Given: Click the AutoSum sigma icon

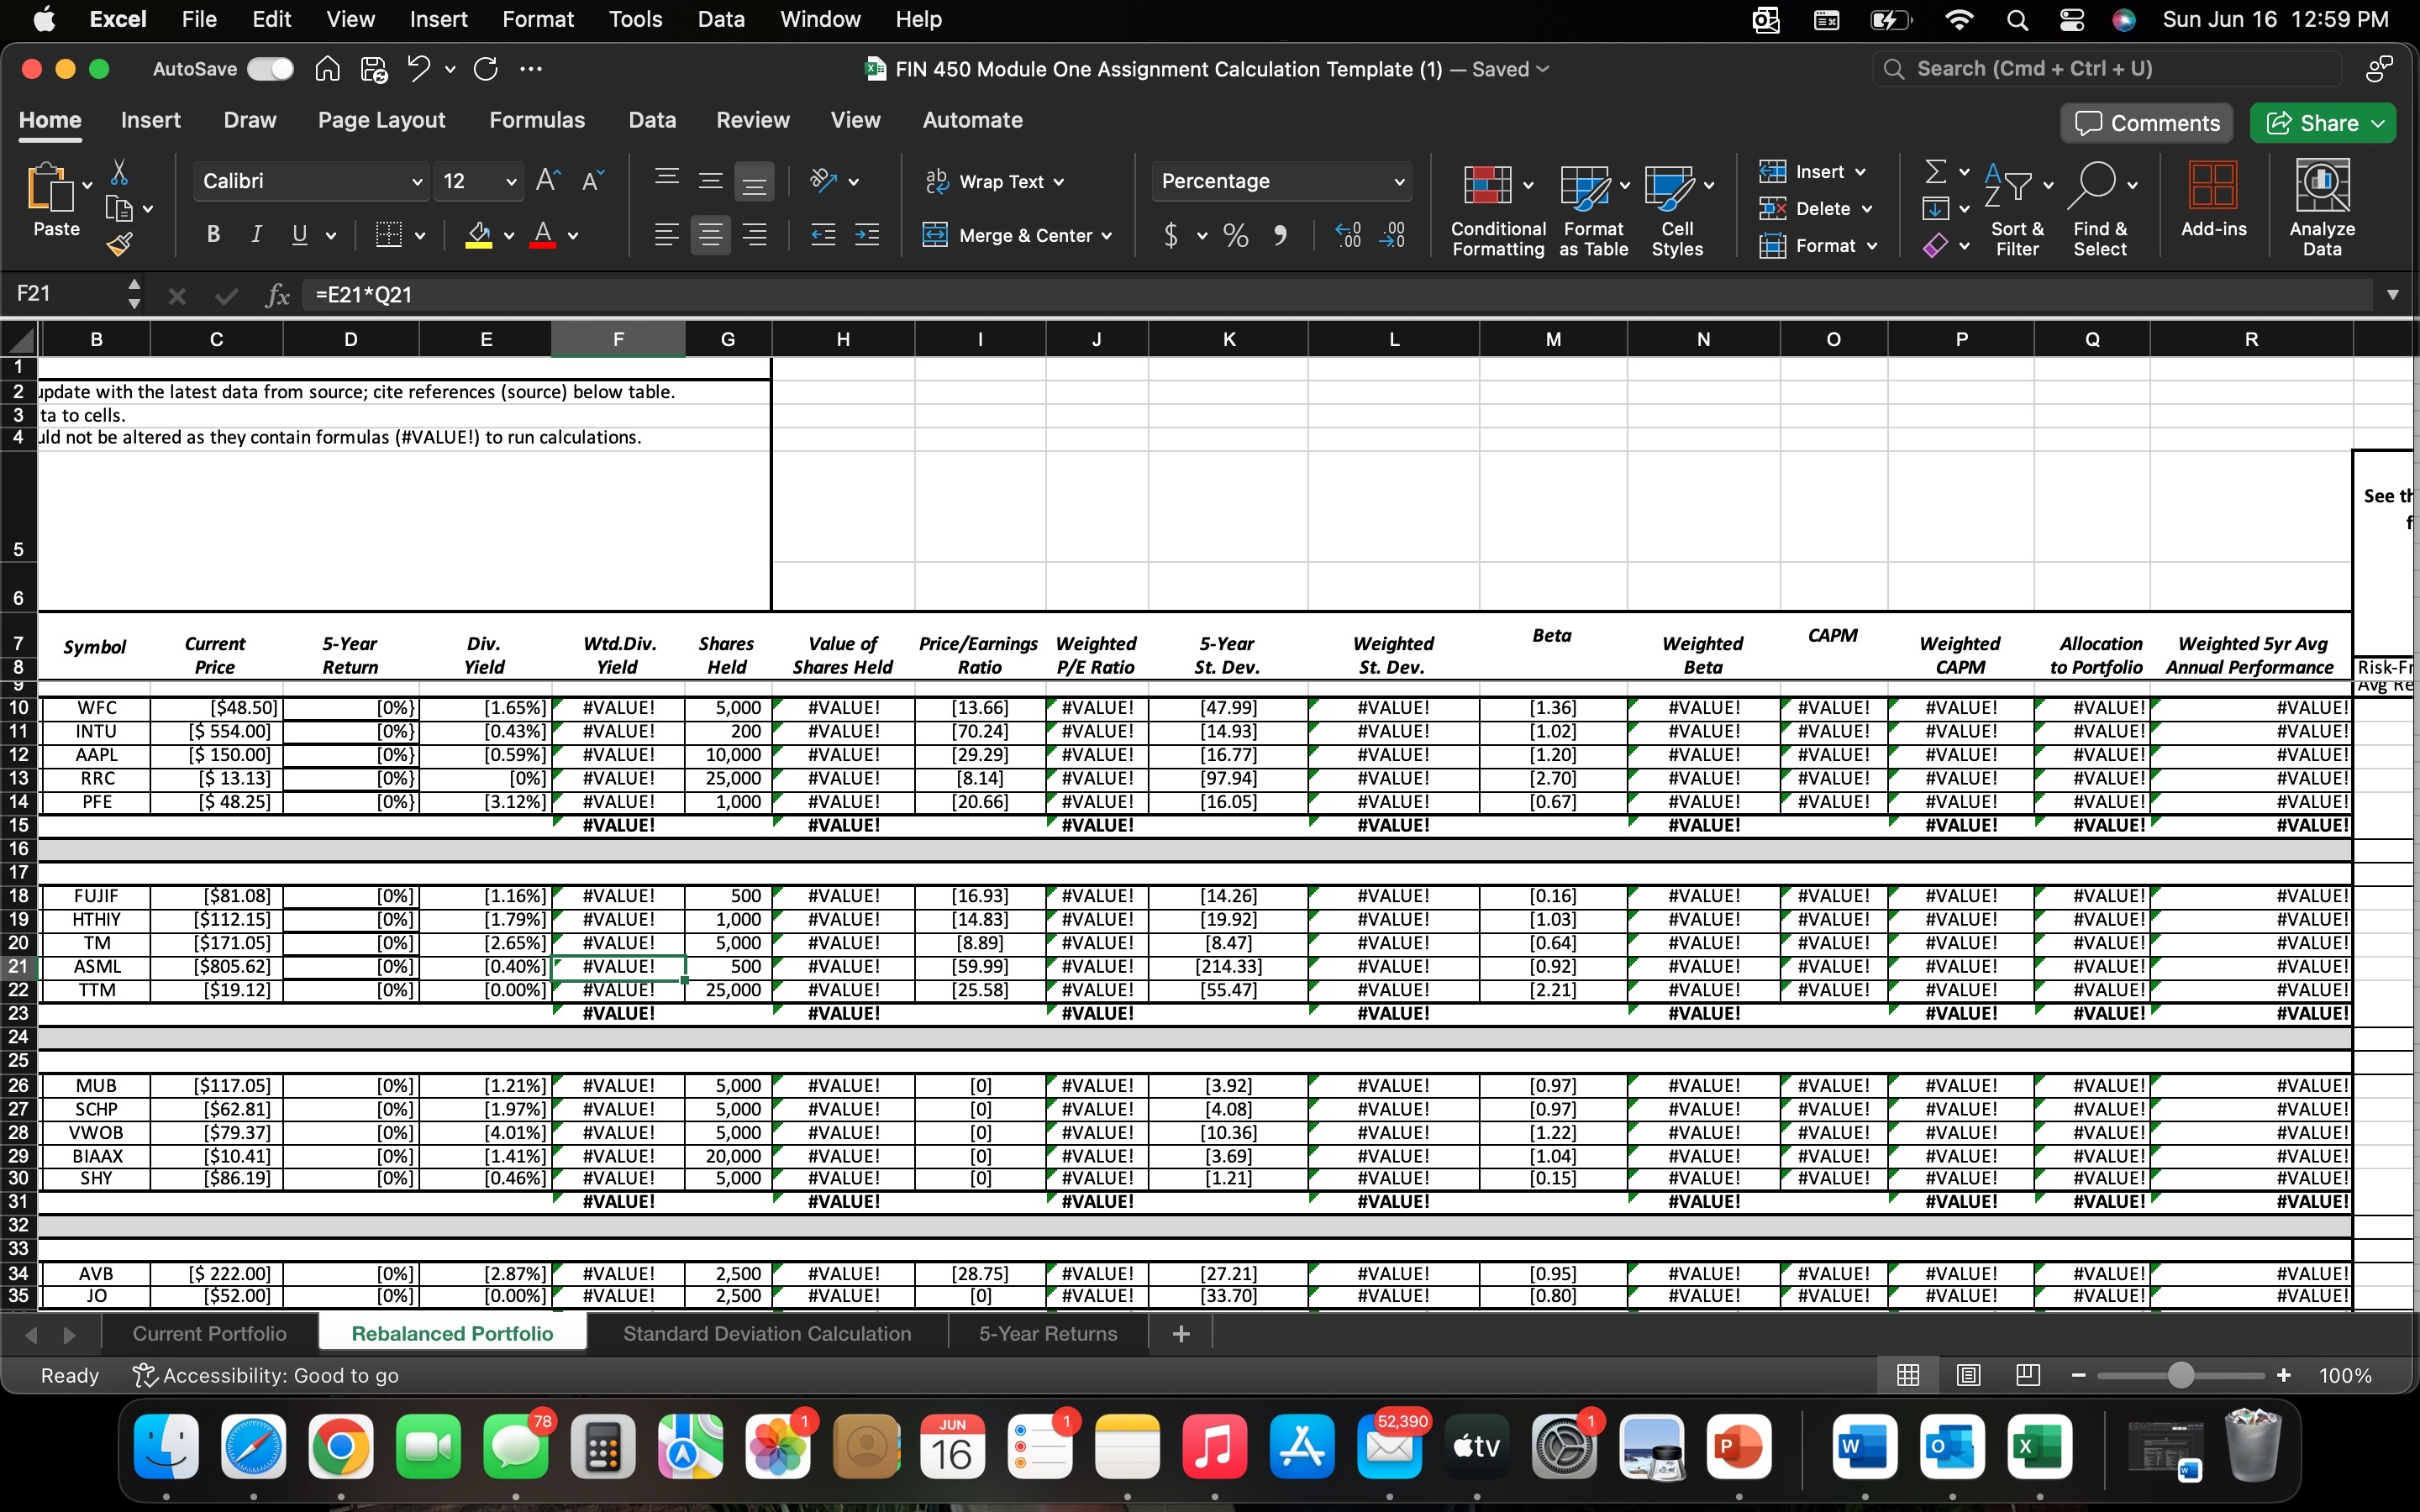Looking at the screenshot, I should pos(1936,172).
